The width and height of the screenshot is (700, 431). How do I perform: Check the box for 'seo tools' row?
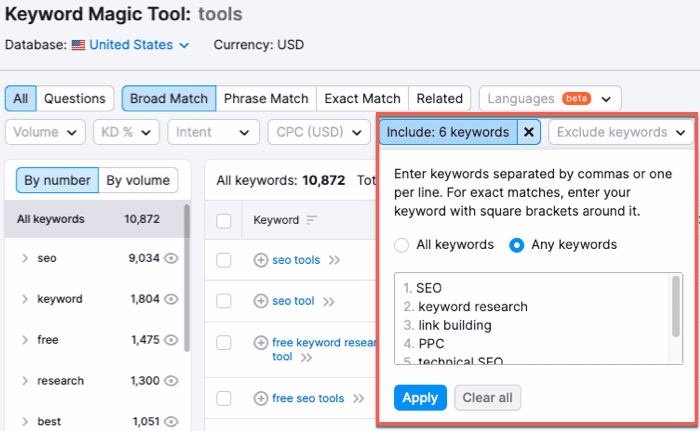tap(224, 260)
